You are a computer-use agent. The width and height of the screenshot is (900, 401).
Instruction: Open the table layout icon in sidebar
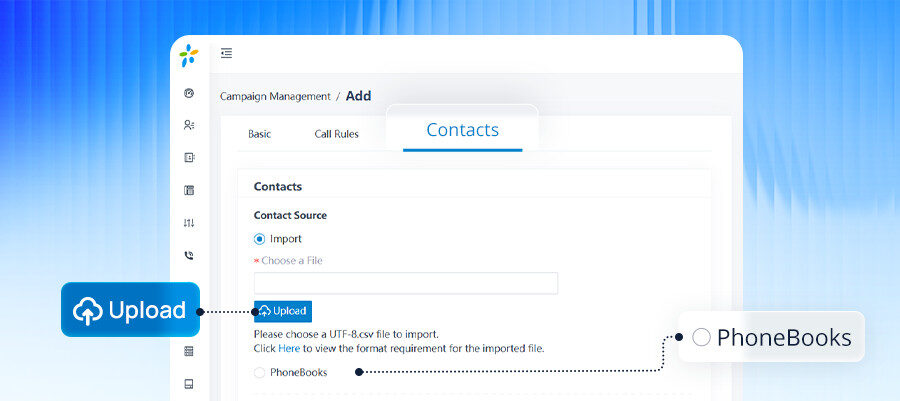tap(189, 190)
